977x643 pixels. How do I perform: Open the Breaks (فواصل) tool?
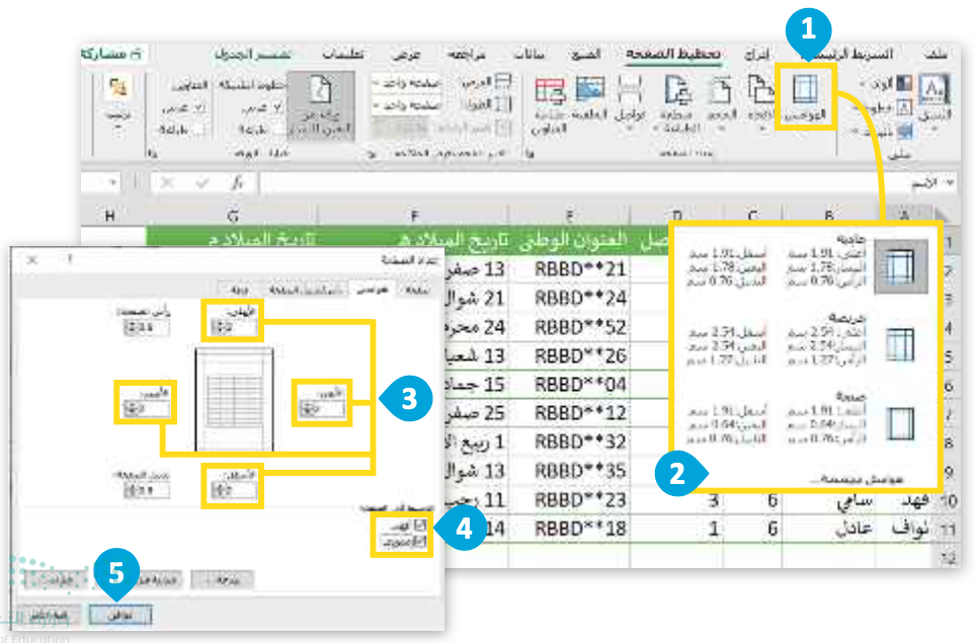coord(629,101)
